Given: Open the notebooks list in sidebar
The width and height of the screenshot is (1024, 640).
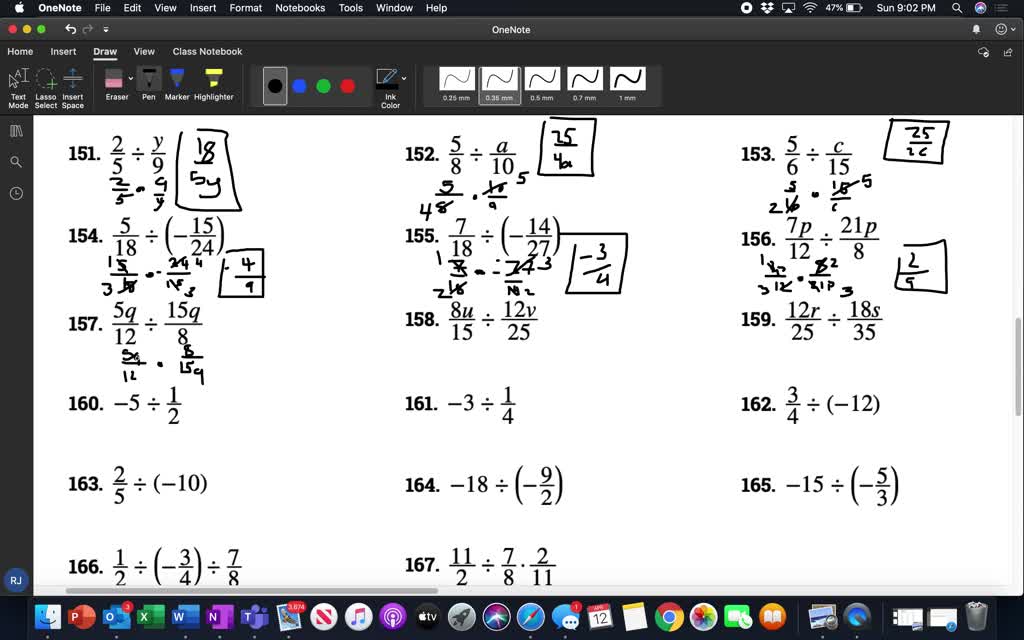Looking at the screenshot, I should coord(15,130).
